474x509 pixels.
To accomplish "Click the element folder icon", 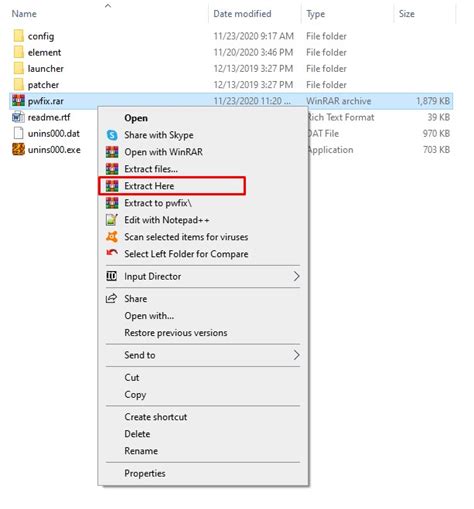I will 19,52.
